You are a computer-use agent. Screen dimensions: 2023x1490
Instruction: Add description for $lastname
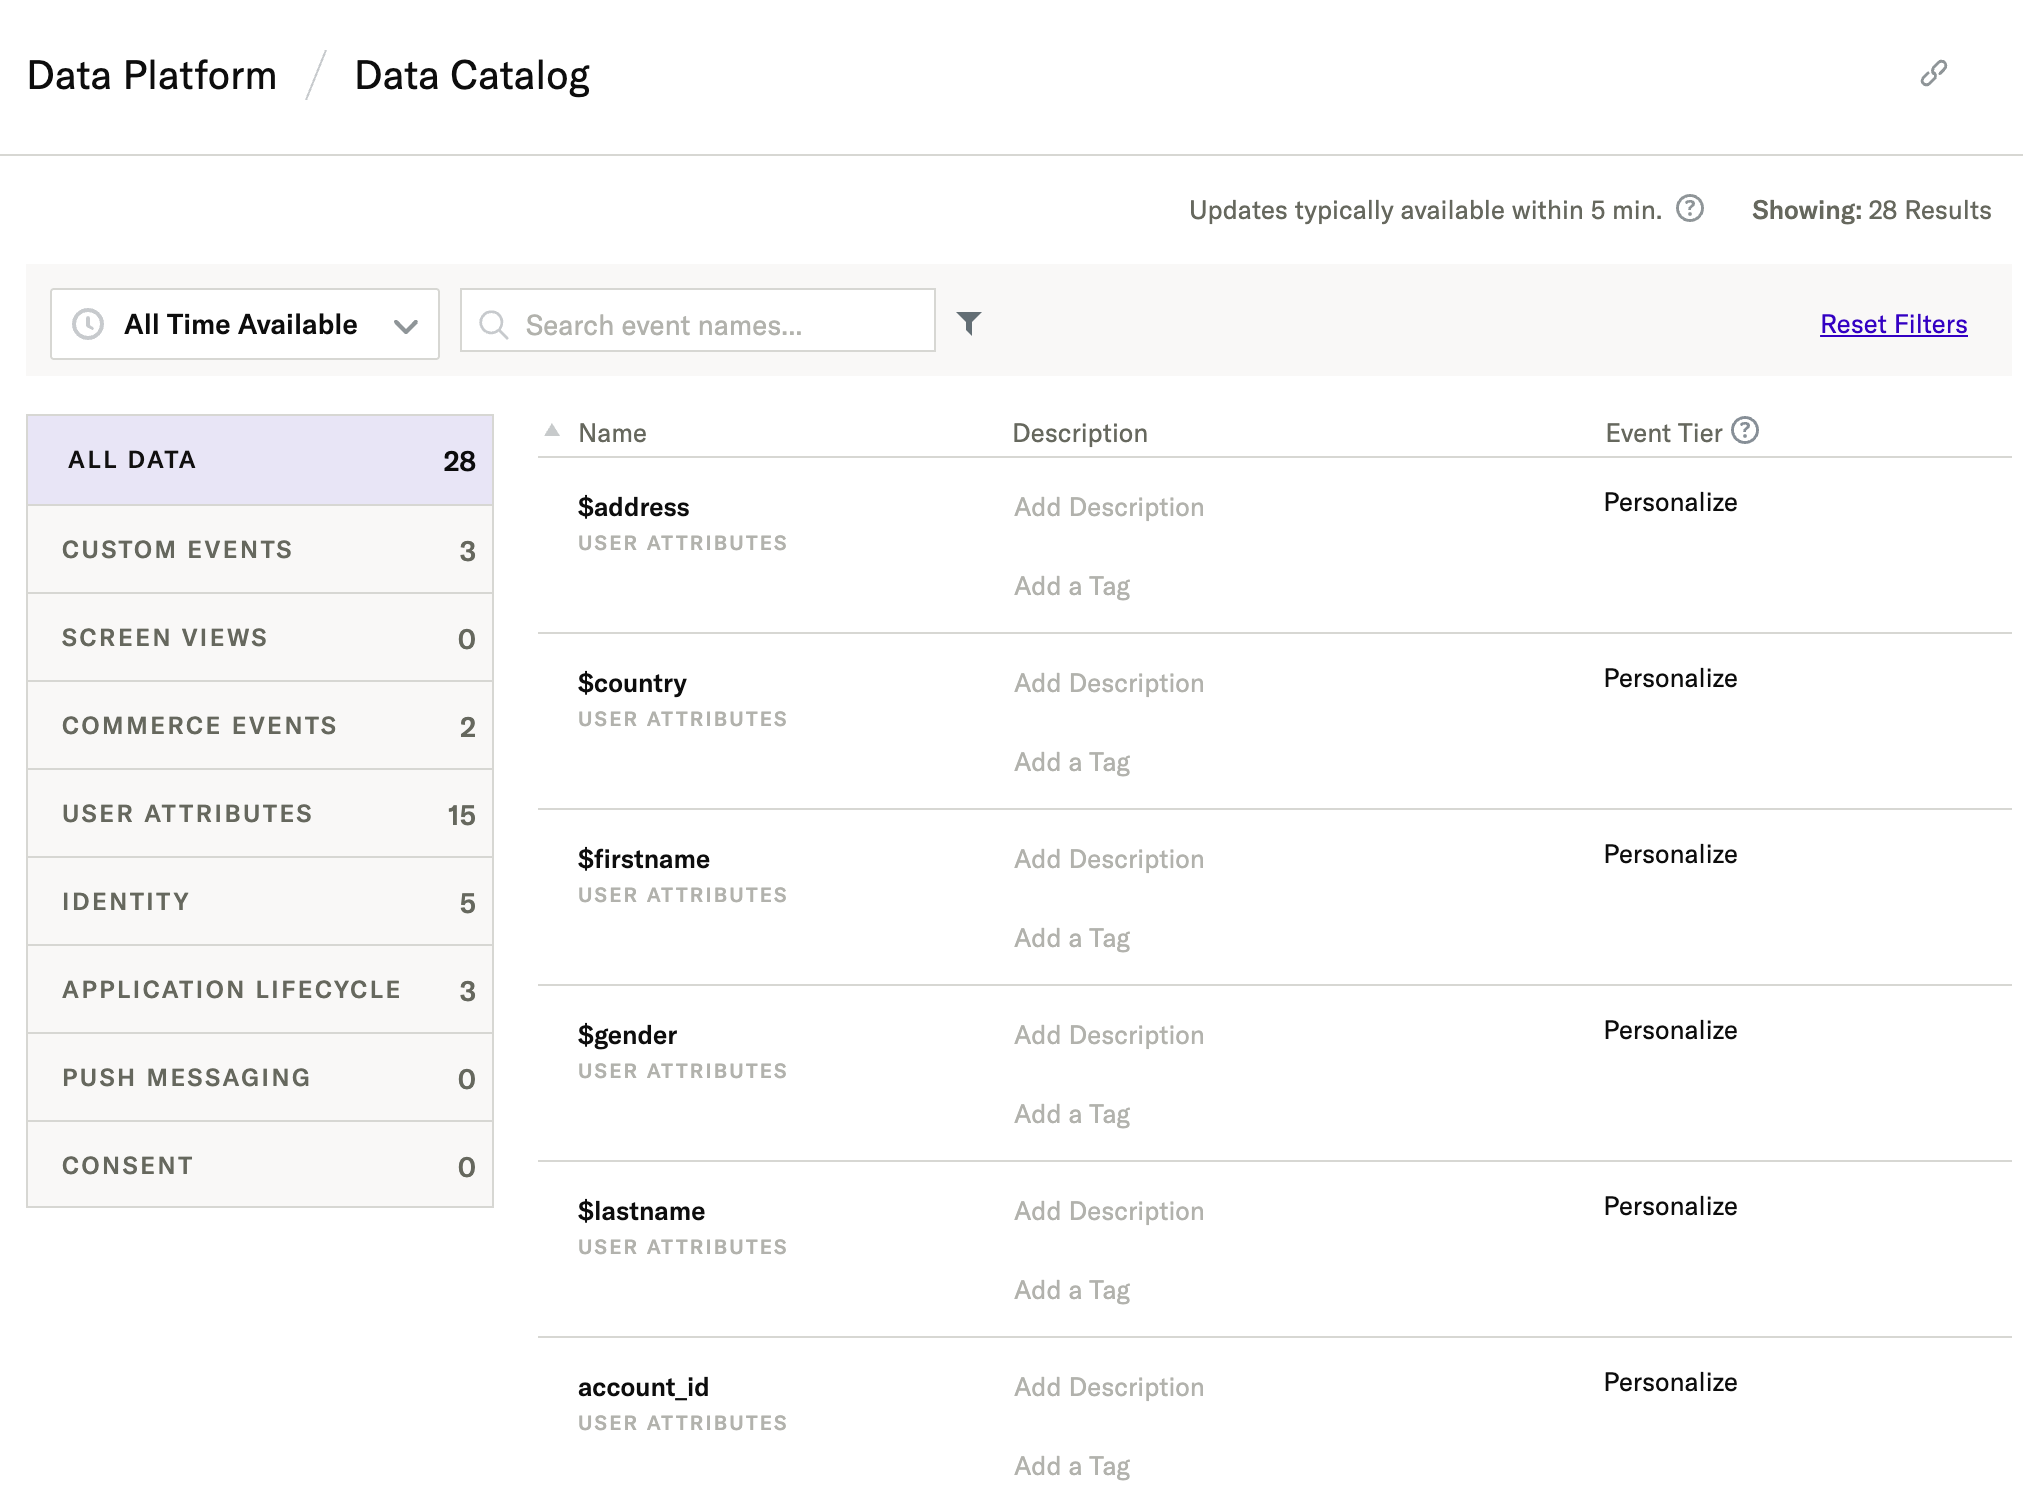(1109, 1211)
